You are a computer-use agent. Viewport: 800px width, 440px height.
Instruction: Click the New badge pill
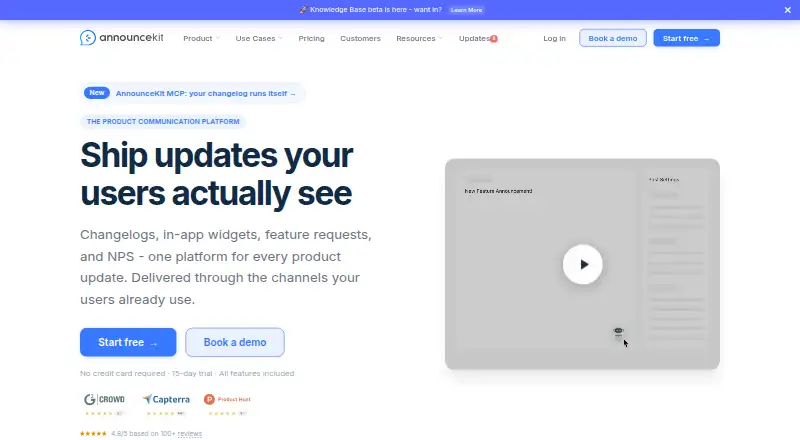click(x=97, y=93)
